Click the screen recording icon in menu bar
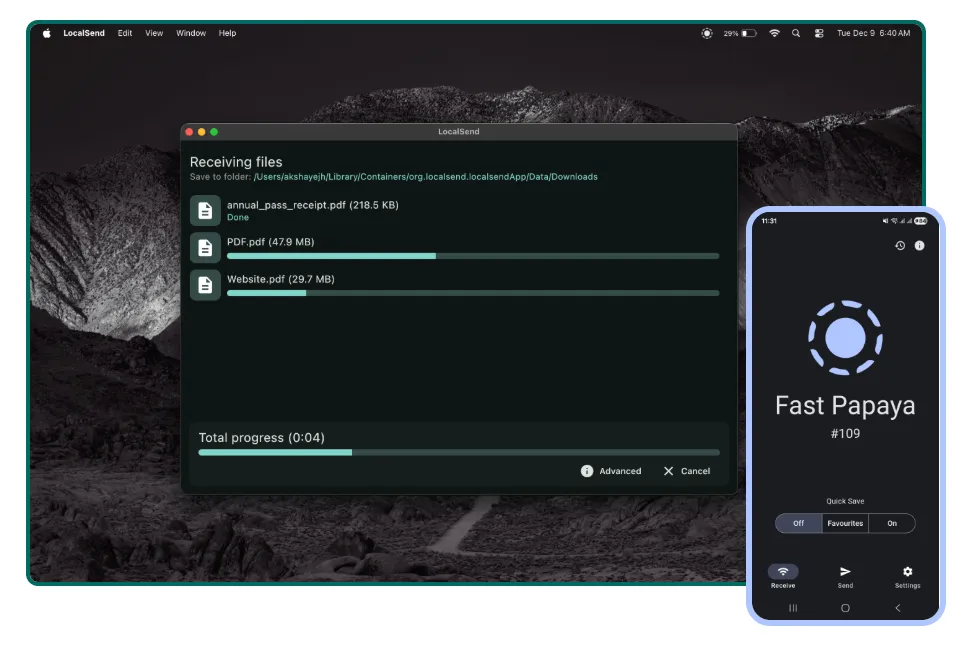Screen dimensions: 974x651 point(707,34)
